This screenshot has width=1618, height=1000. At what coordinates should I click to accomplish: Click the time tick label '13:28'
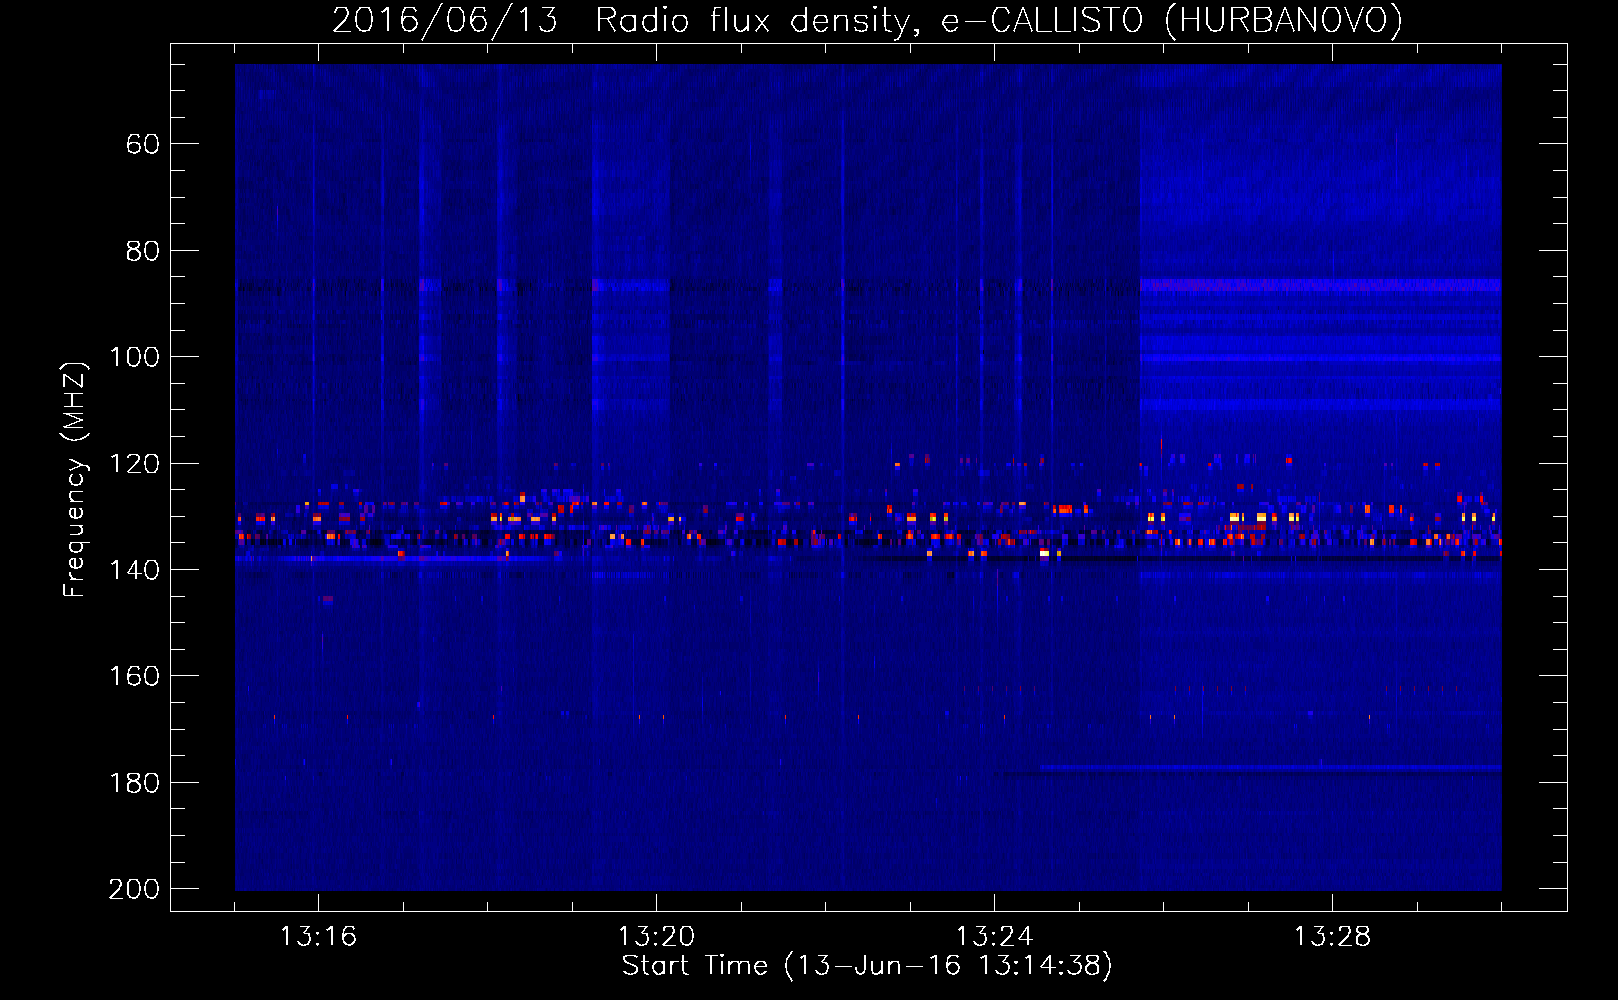click(1332, 937)
